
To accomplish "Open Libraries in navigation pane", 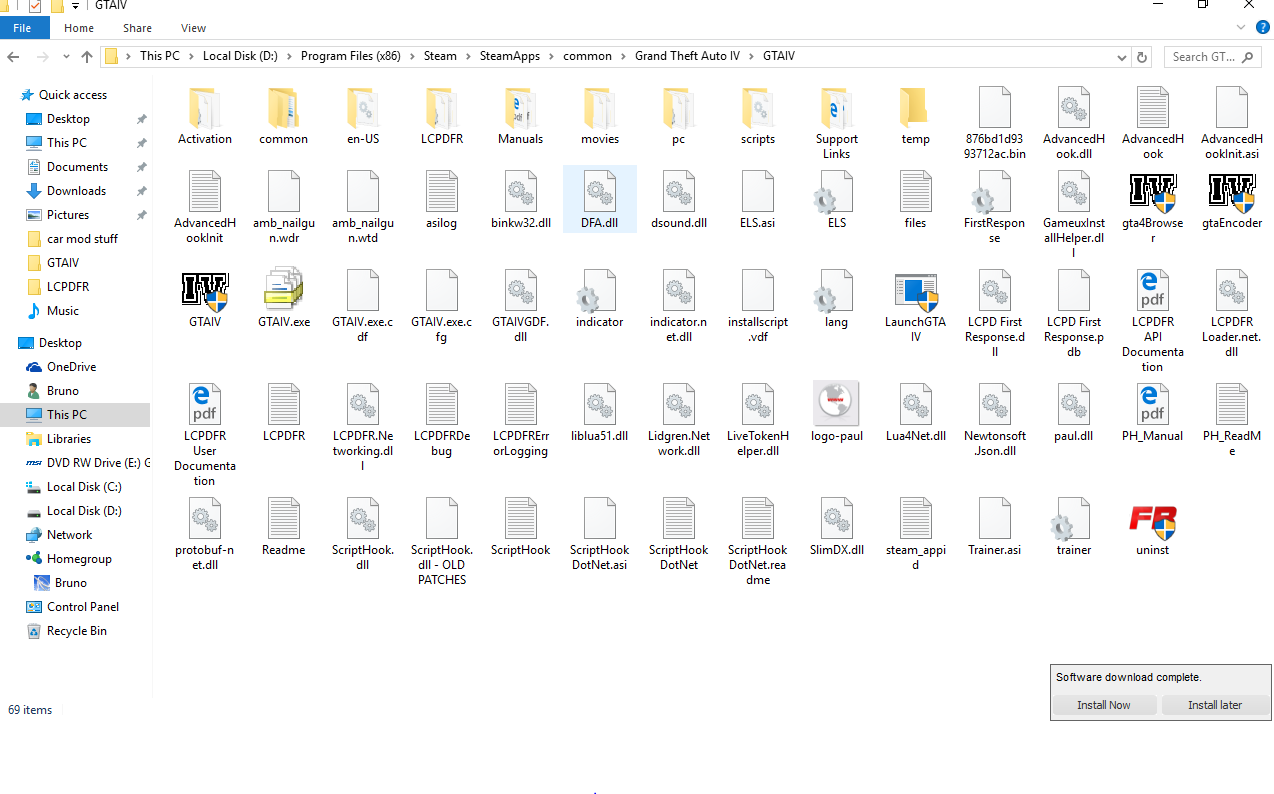I will pos(69,439).
